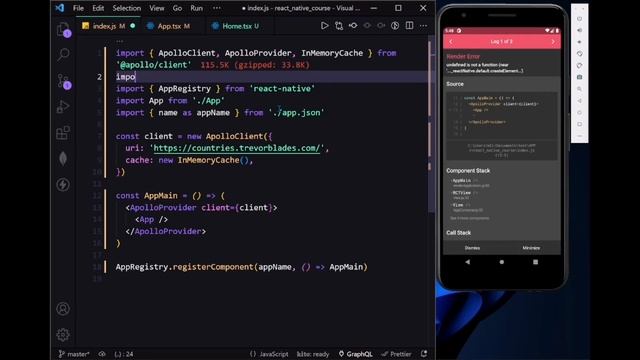The width and height of the screenshot is (640, 360).
Task: Open the Manage gear icon
Action: pos(63,335)
